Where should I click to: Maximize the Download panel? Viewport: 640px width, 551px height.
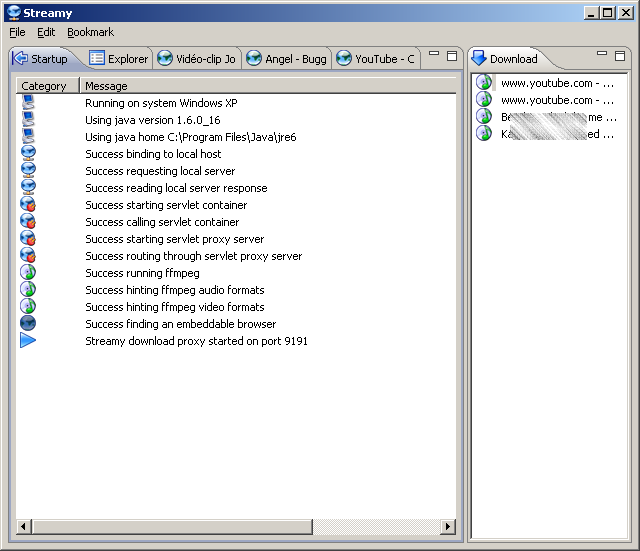(x=620, y=56)
